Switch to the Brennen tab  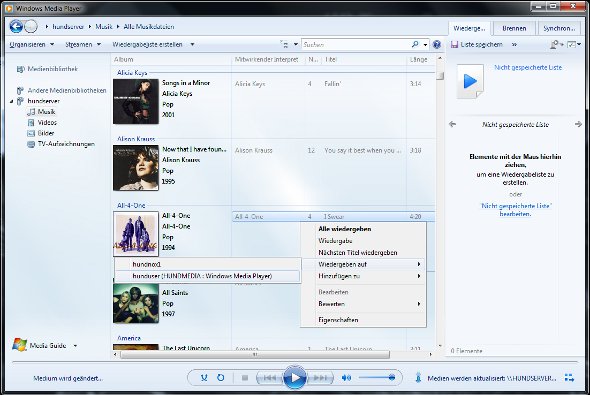coord(514,28)
